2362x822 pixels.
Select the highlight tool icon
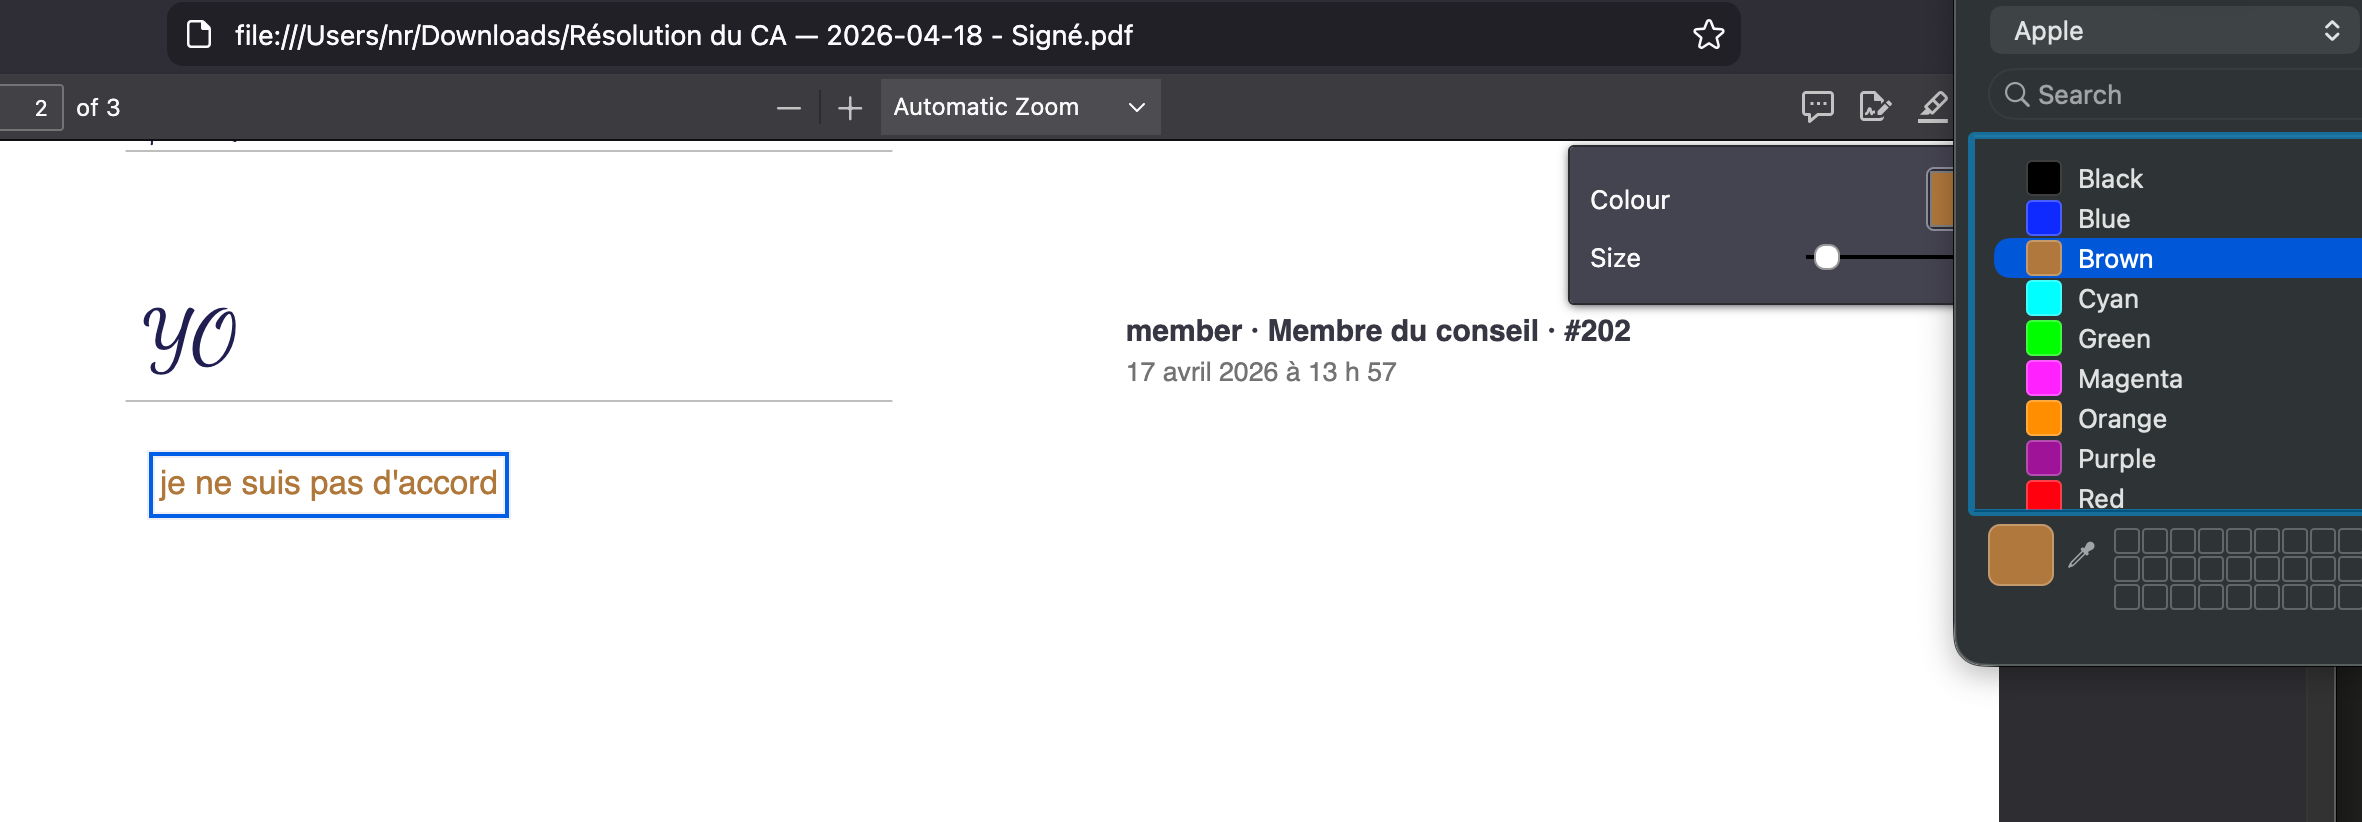1933,106
